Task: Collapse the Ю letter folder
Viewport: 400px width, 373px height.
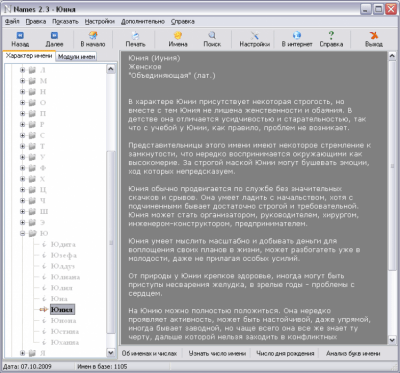Action: click(22, 233)
